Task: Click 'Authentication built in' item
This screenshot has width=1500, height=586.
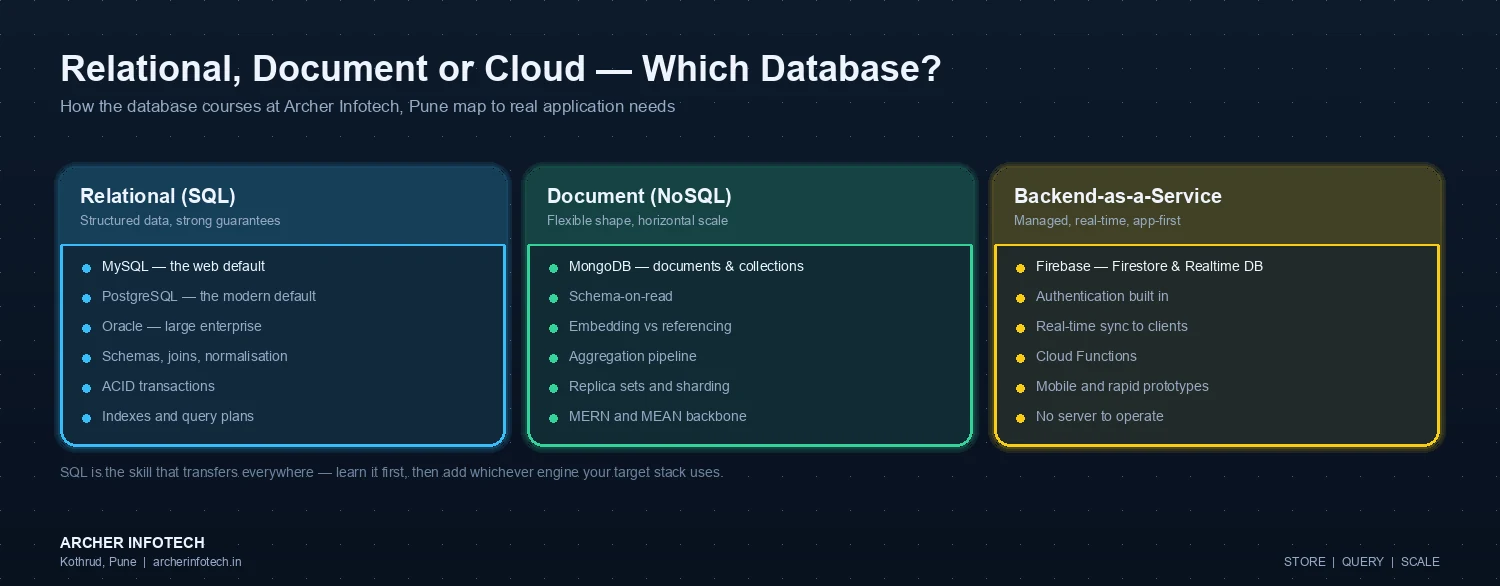Action: point(1102,297)
